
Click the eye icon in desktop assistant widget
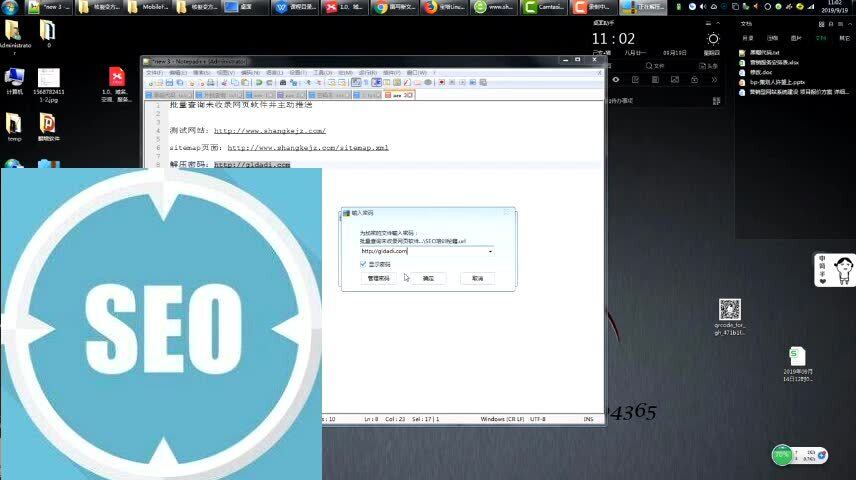pyautogui.click(x=616, y=80)
